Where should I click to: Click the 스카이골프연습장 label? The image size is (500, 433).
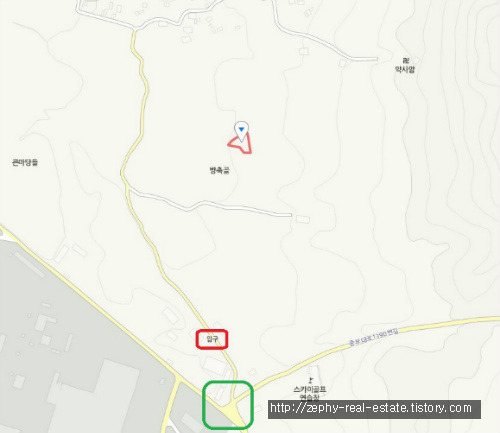pyautogui.click(x=310, y=393)
